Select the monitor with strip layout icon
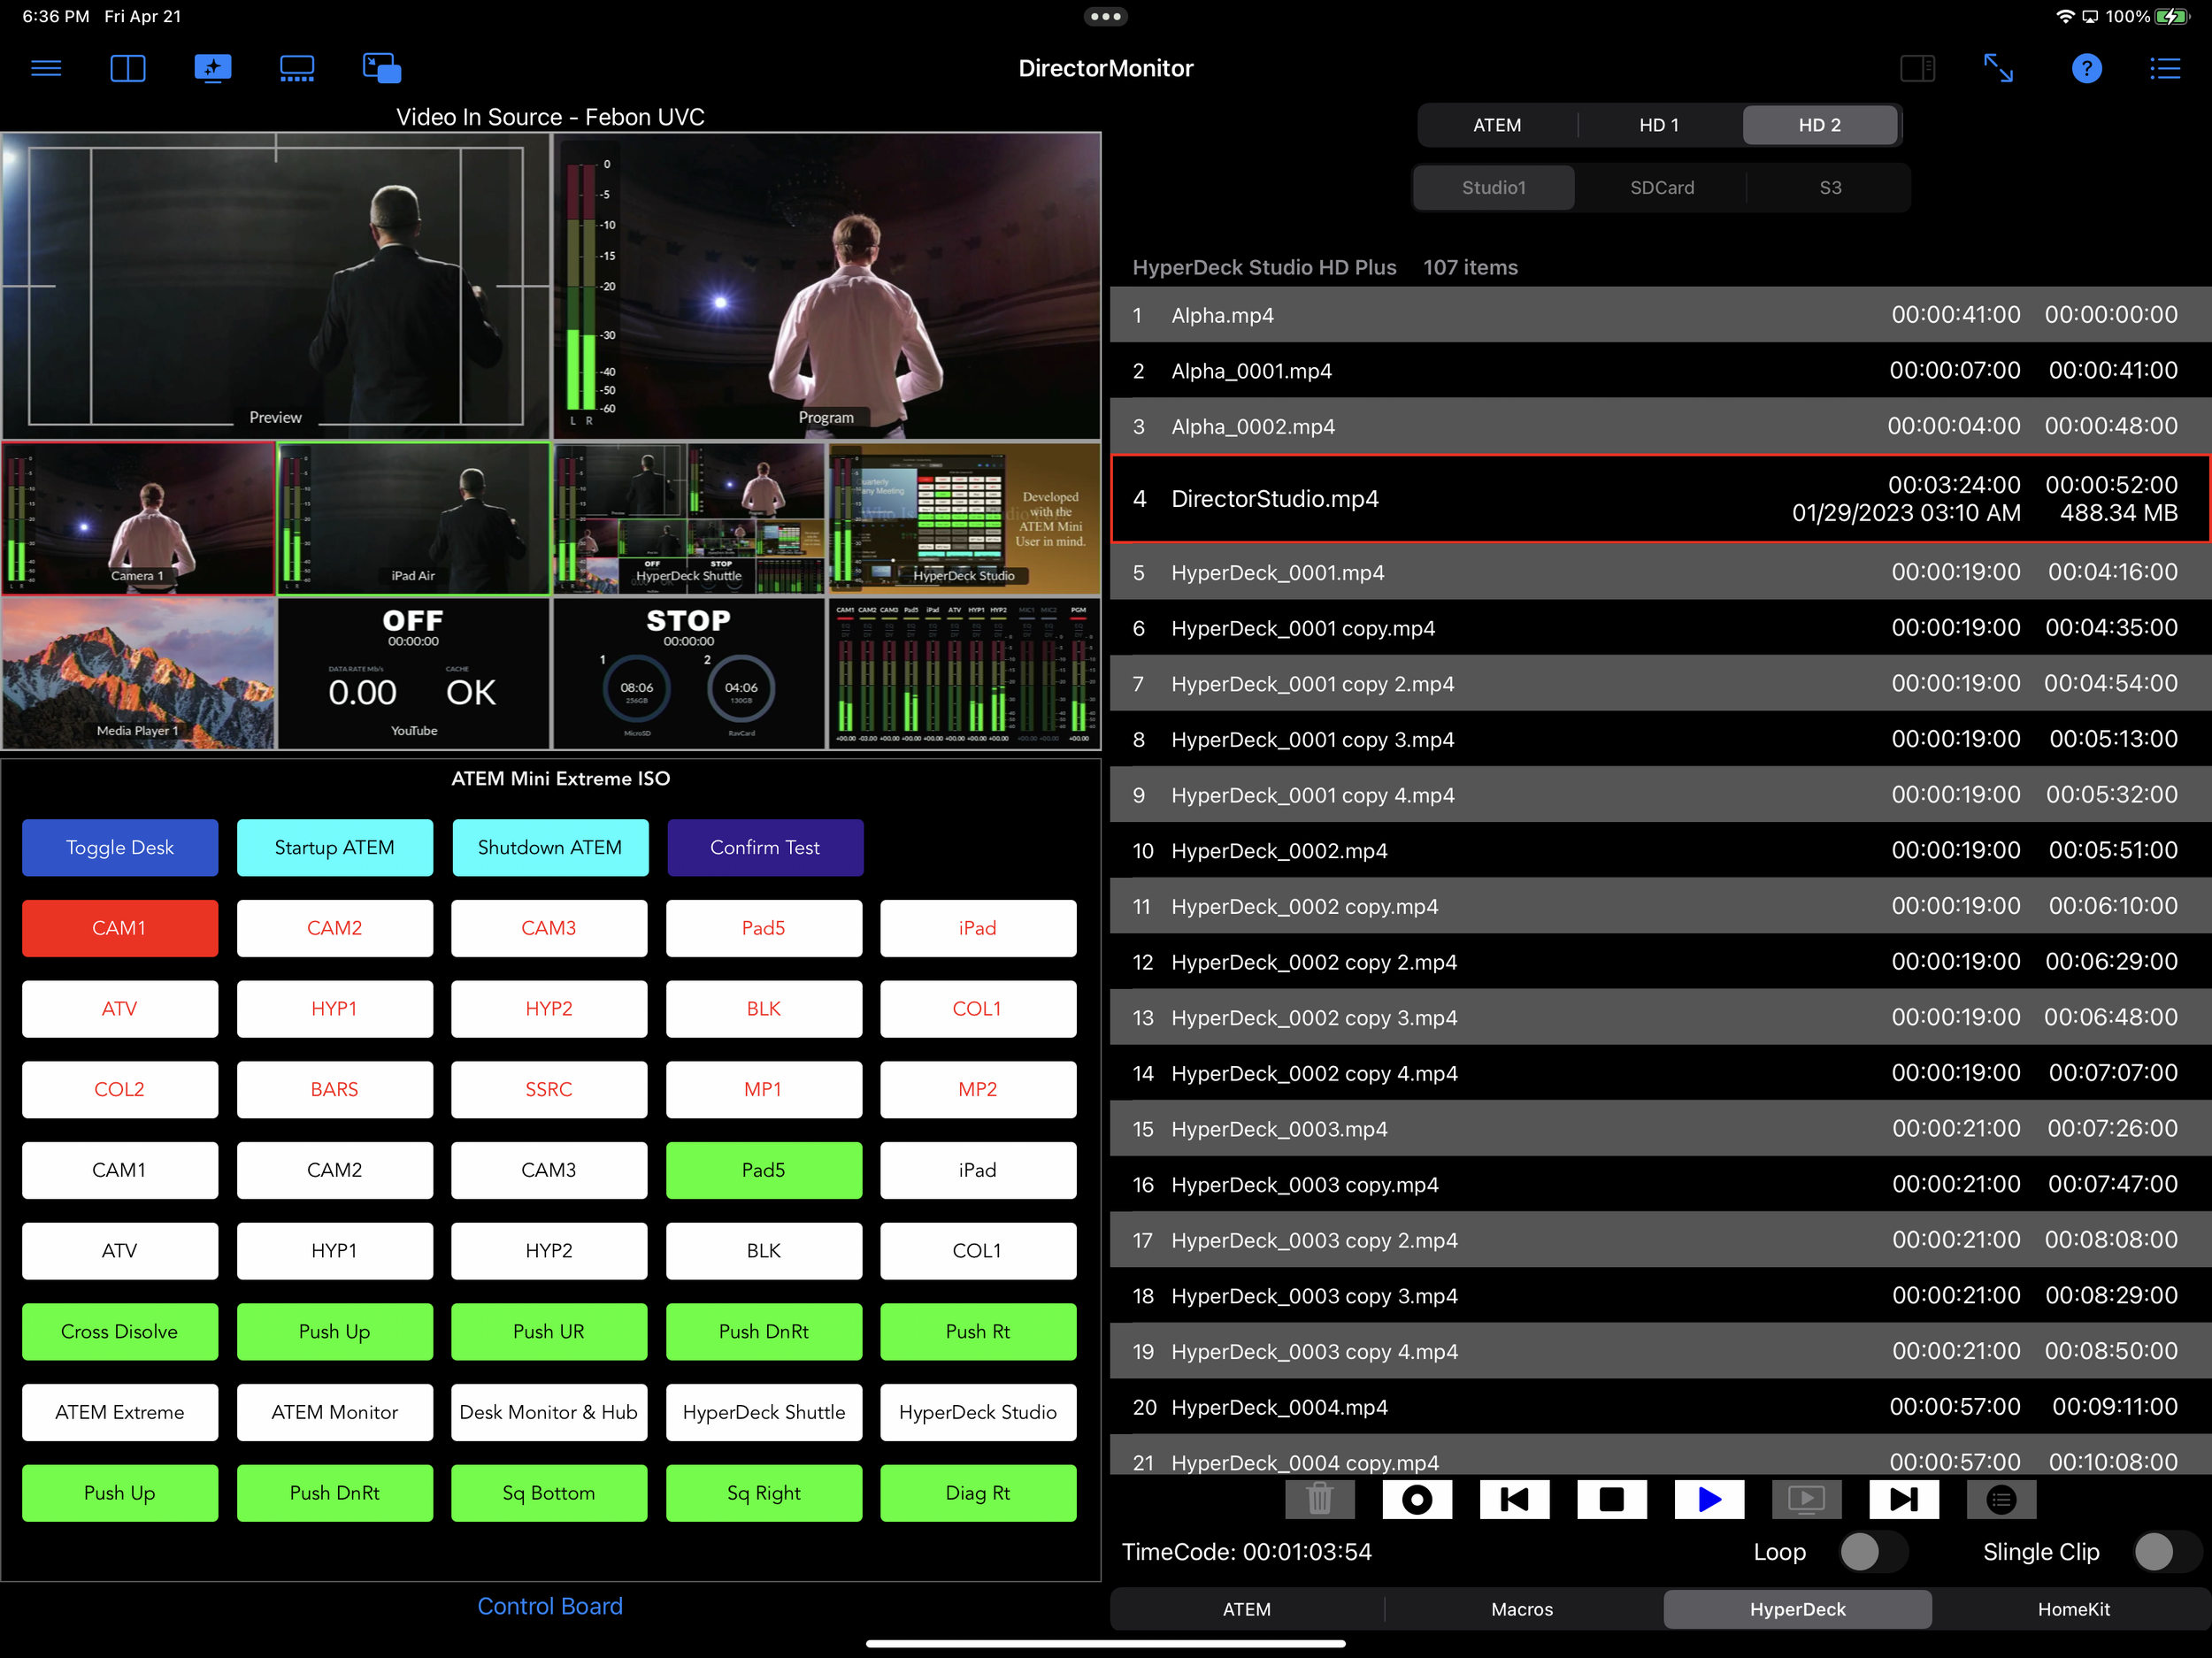 pos(297,68)
